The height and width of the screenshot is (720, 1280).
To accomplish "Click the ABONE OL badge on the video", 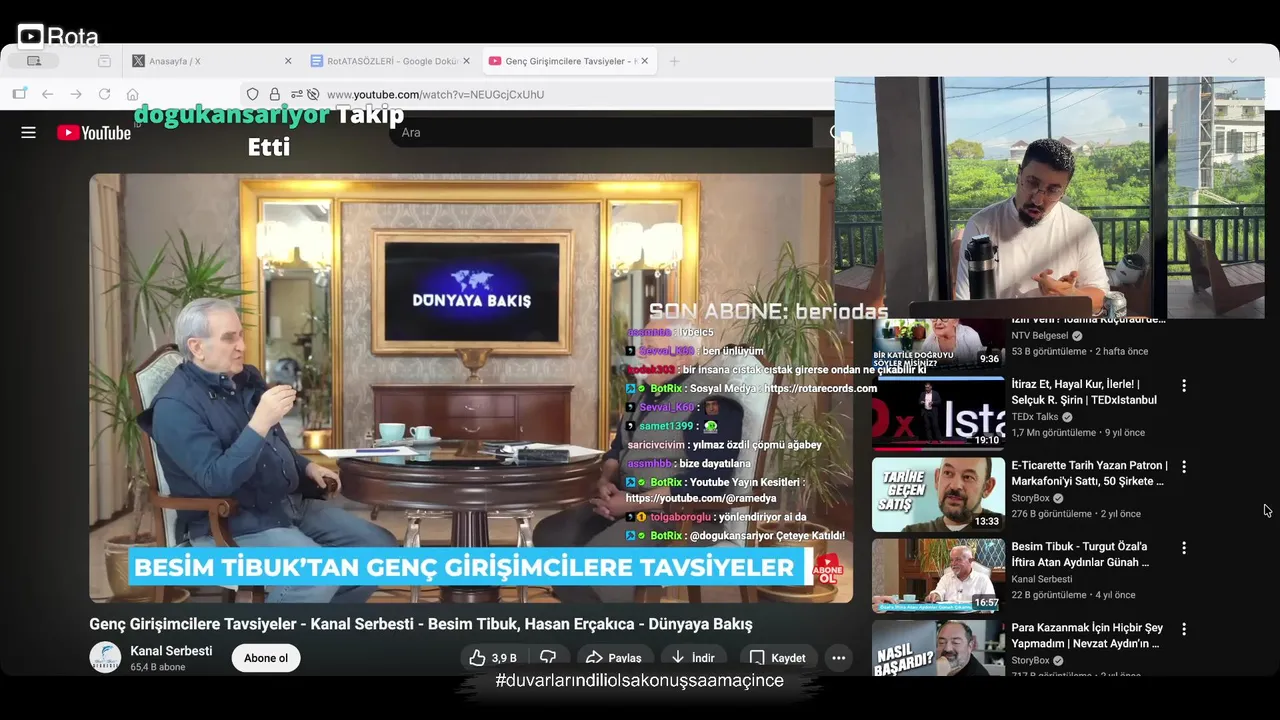I will click(x=827, y=571).
